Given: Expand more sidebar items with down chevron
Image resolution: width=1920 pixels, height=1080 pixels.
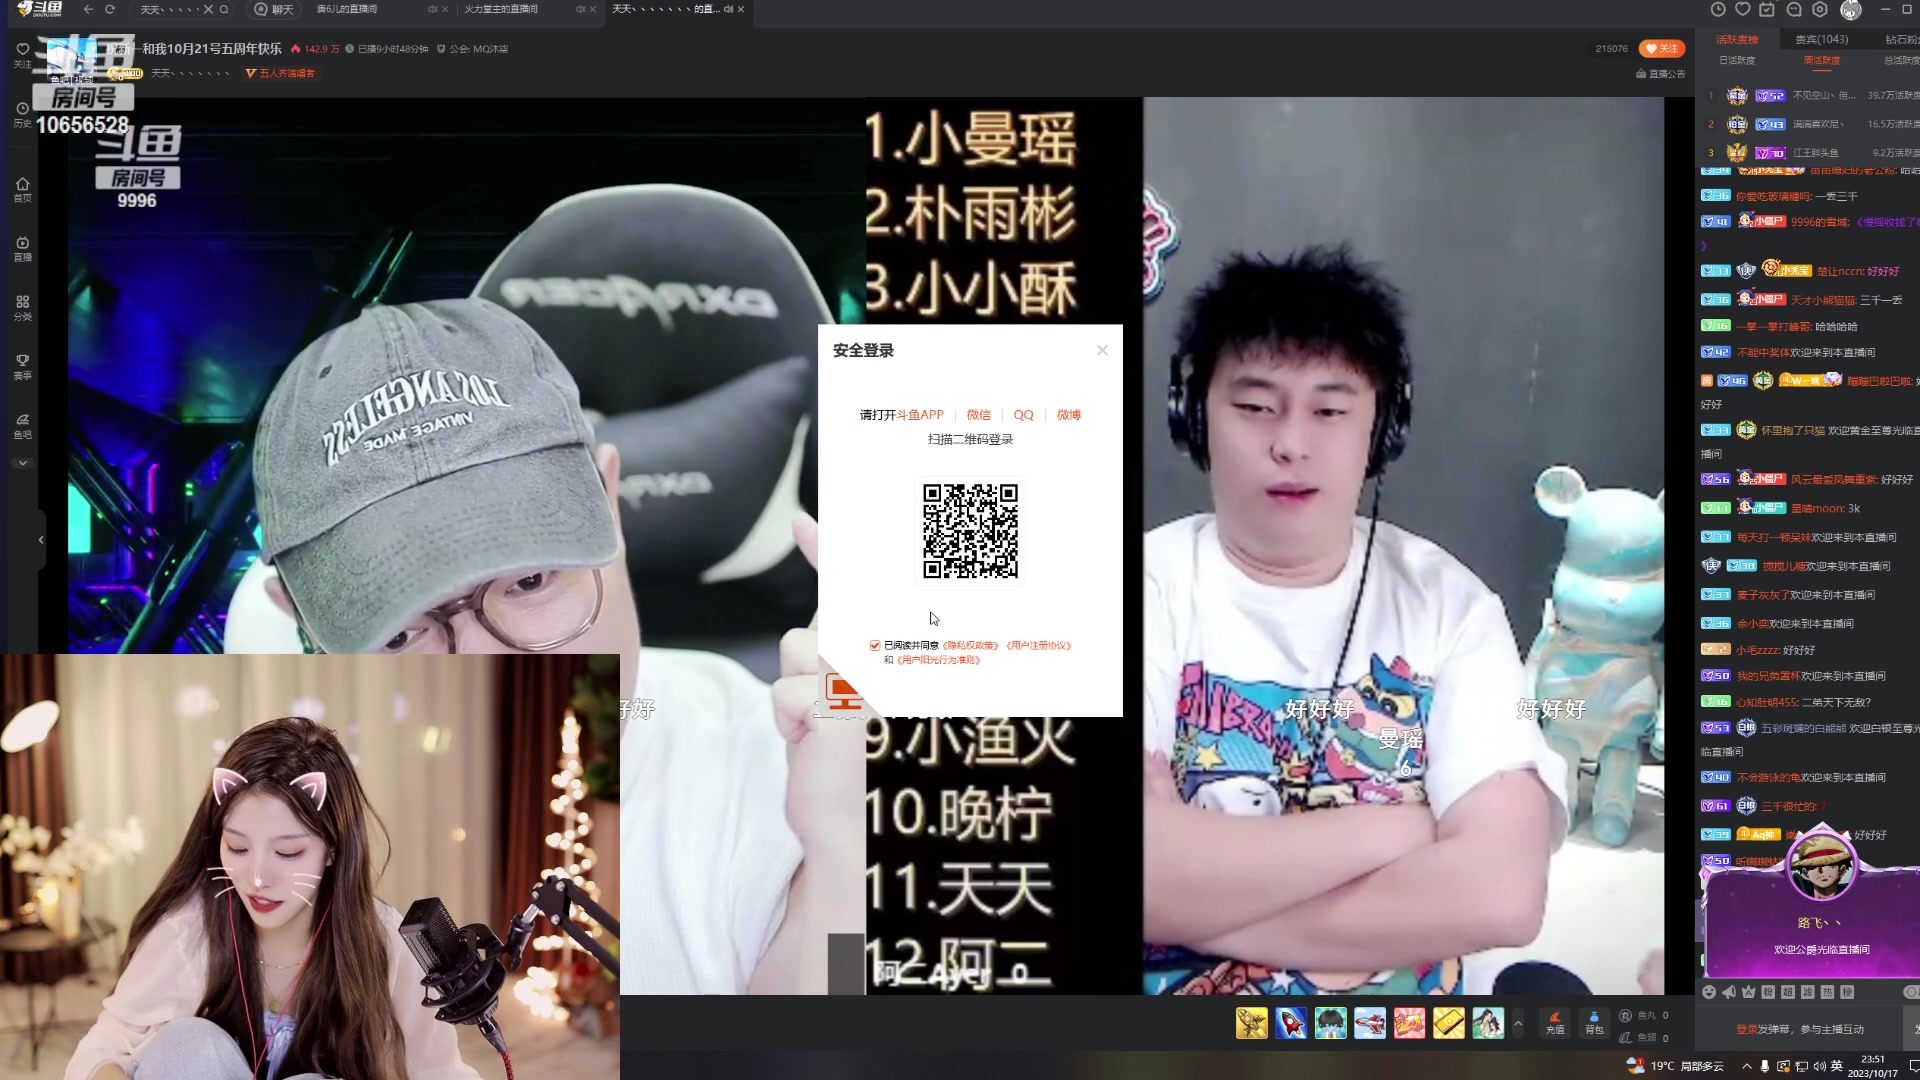Looking at the screenshot, I should [22, 463].
